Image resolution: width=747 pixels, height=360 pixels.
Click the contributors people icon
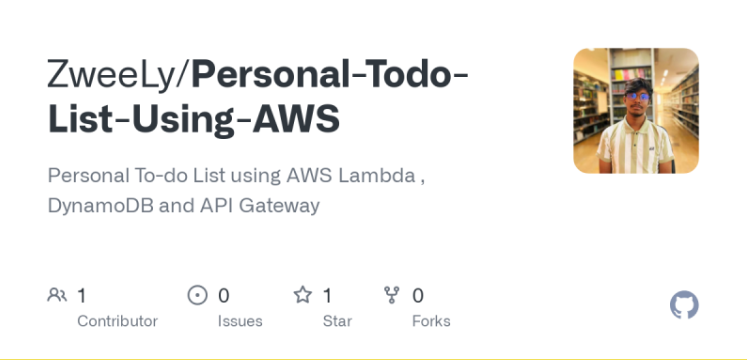point(57,295)
